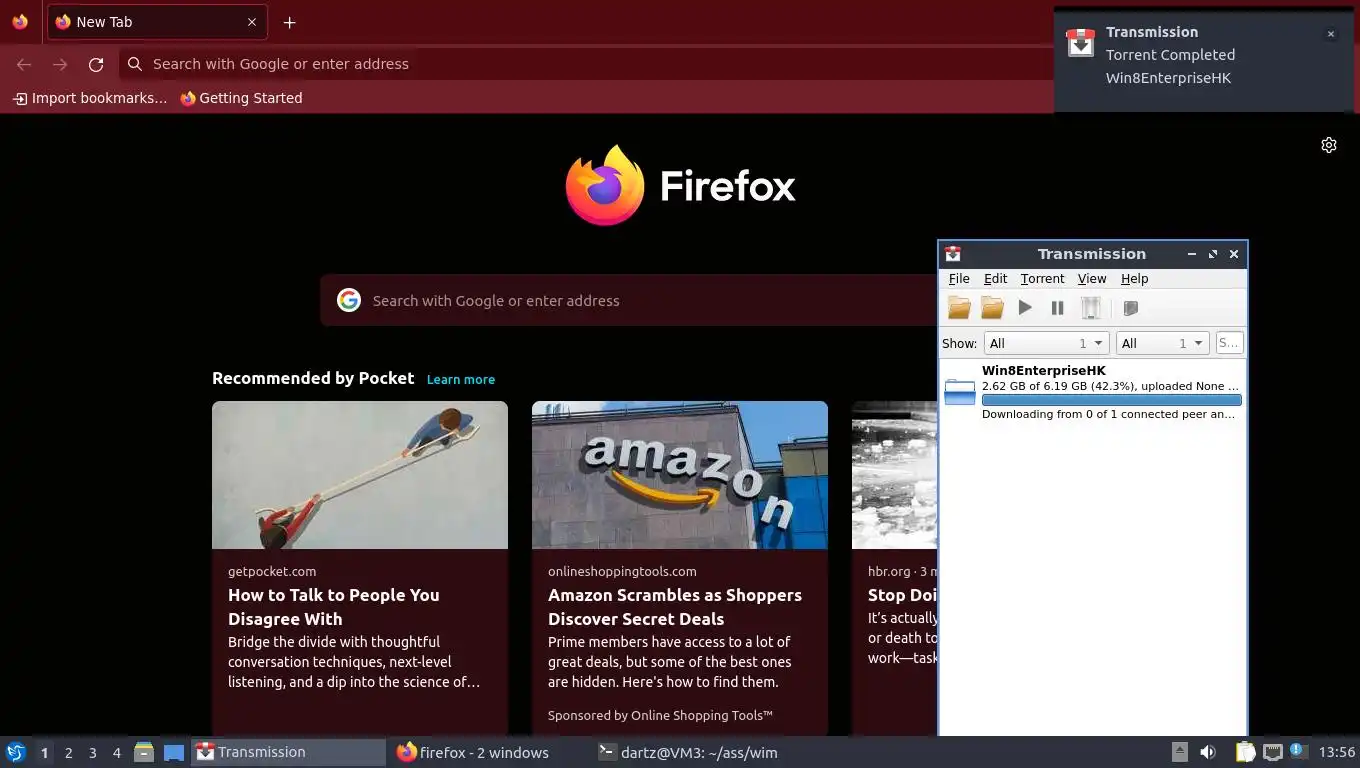Click the wired network tray icon
The image size is (1360, 768).
tap(1273, 752)
